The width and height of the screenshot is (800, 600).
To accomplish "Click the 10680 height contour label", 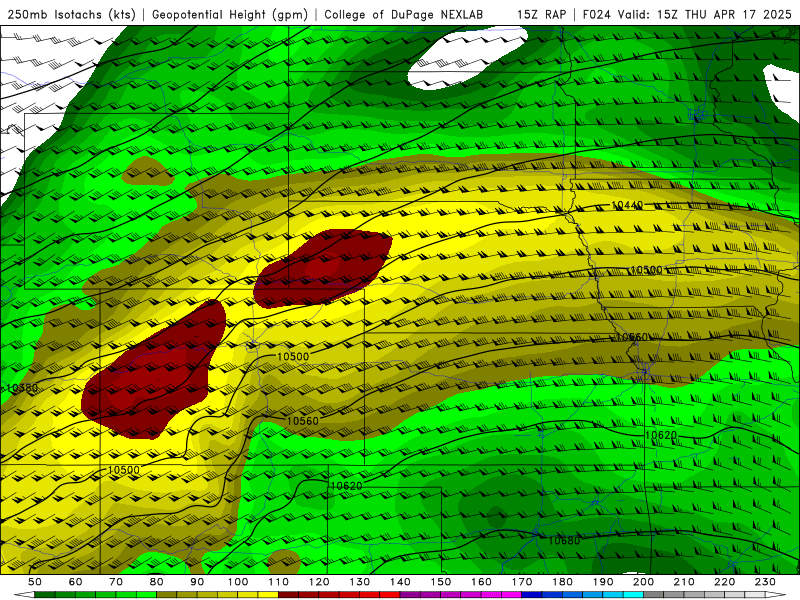I will (564, 540).
